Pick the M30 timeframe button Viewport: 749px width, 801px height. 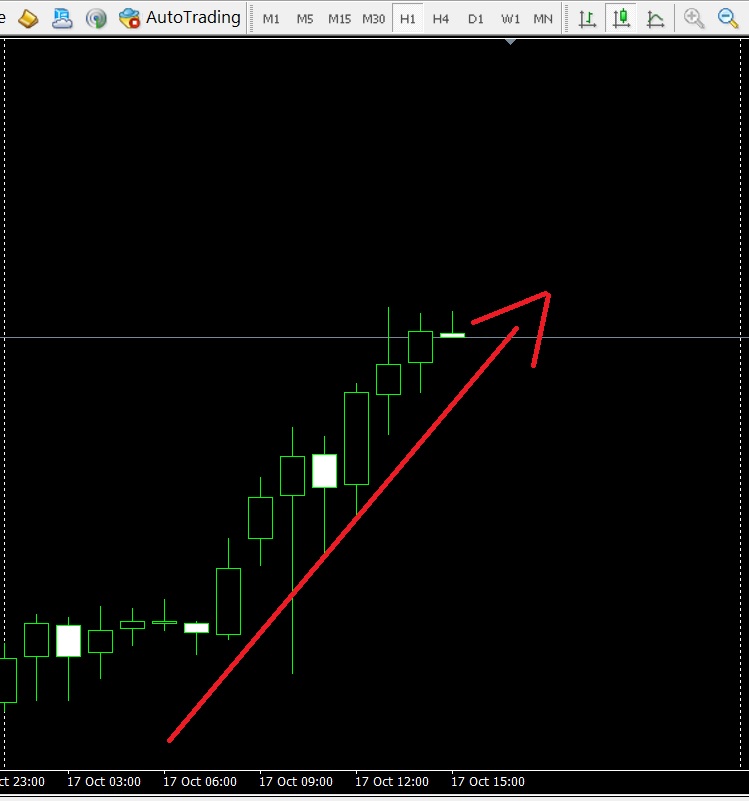click(x=373, y=19)
